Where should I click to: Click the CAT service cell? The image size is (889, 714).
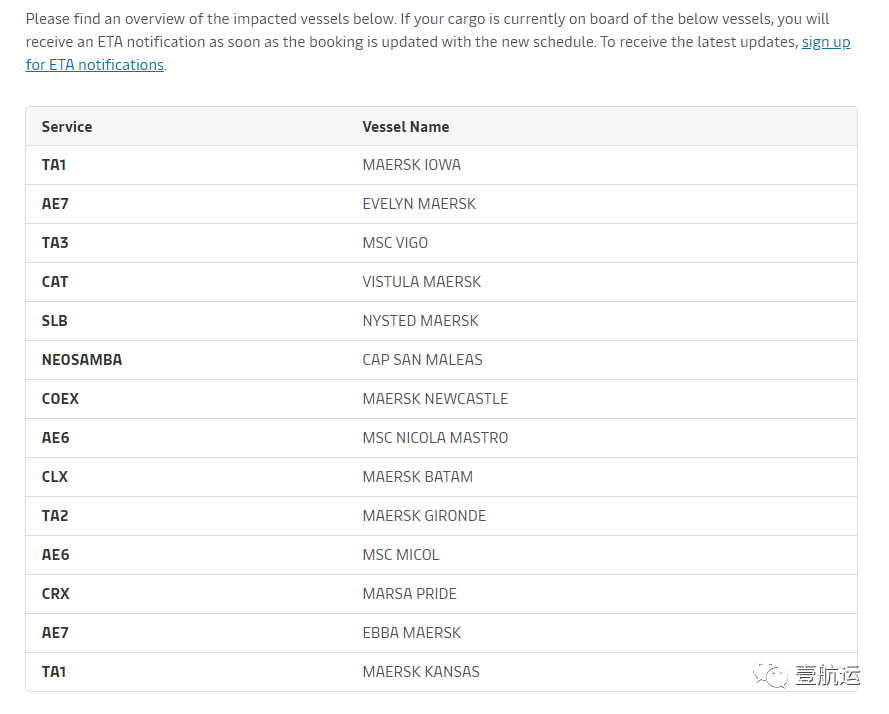click(x=55, y=282)
